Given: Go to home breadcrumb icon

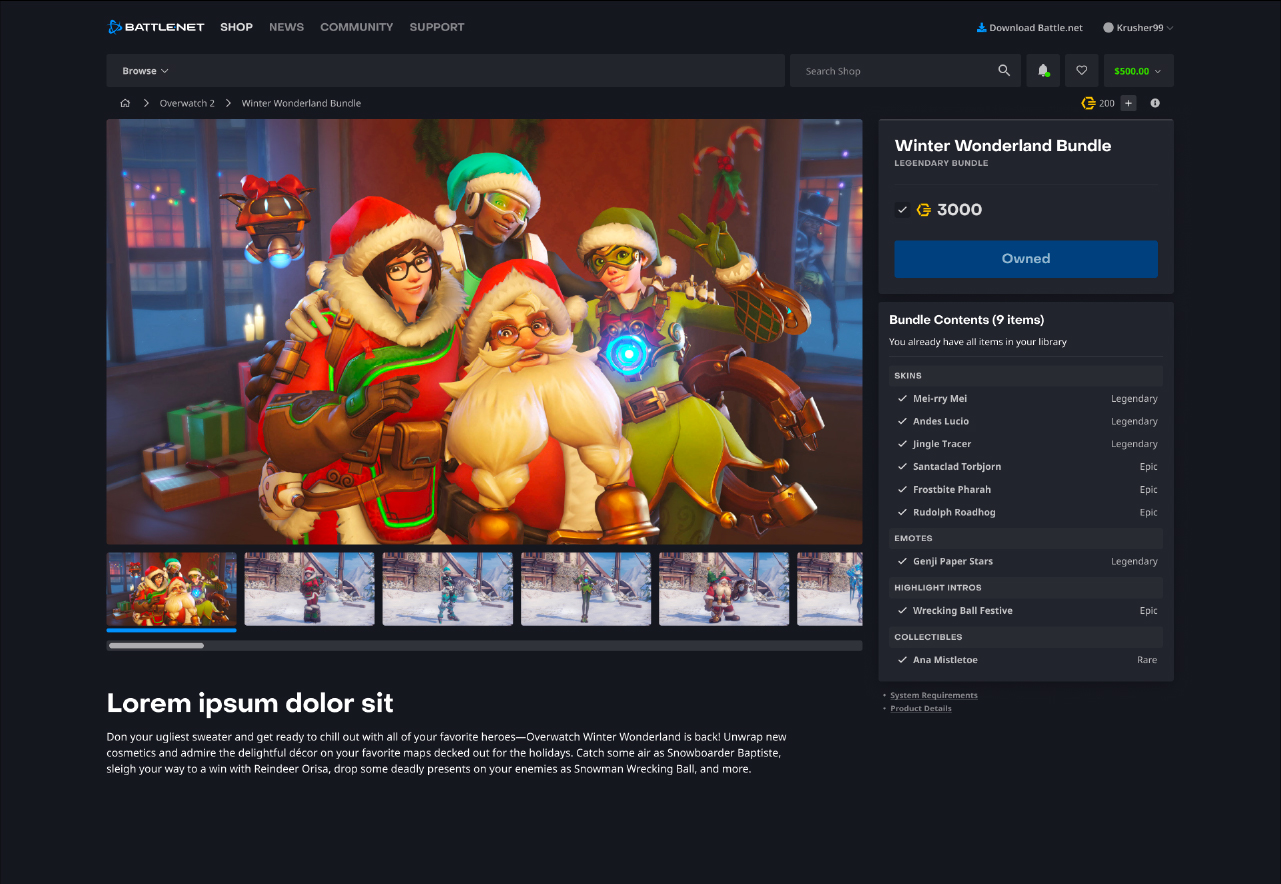Looking at the screenshot, I should click(125, 103).
